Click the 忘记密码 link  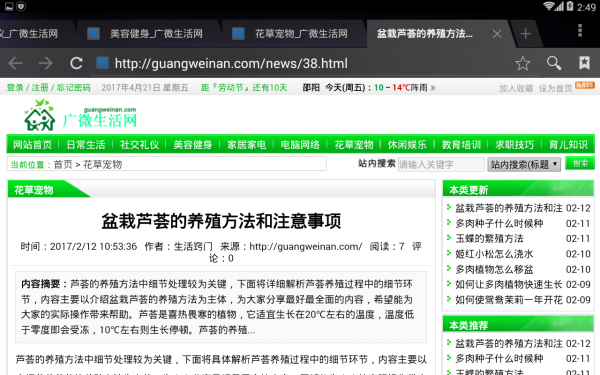[73, 88]
